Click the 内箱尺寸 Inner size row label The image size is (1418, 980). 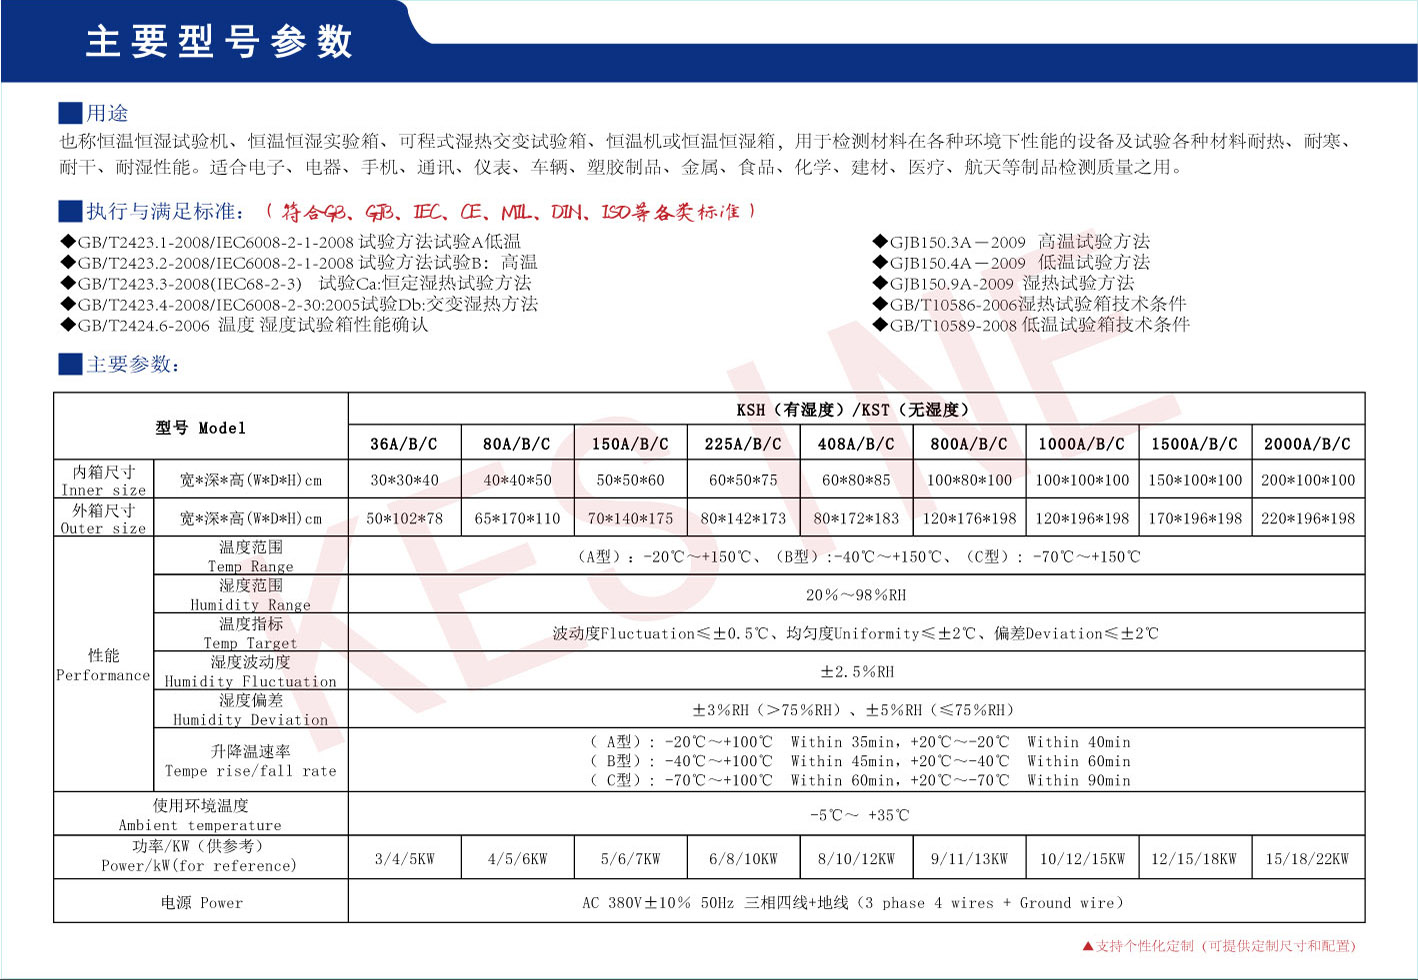coord(103,480)
